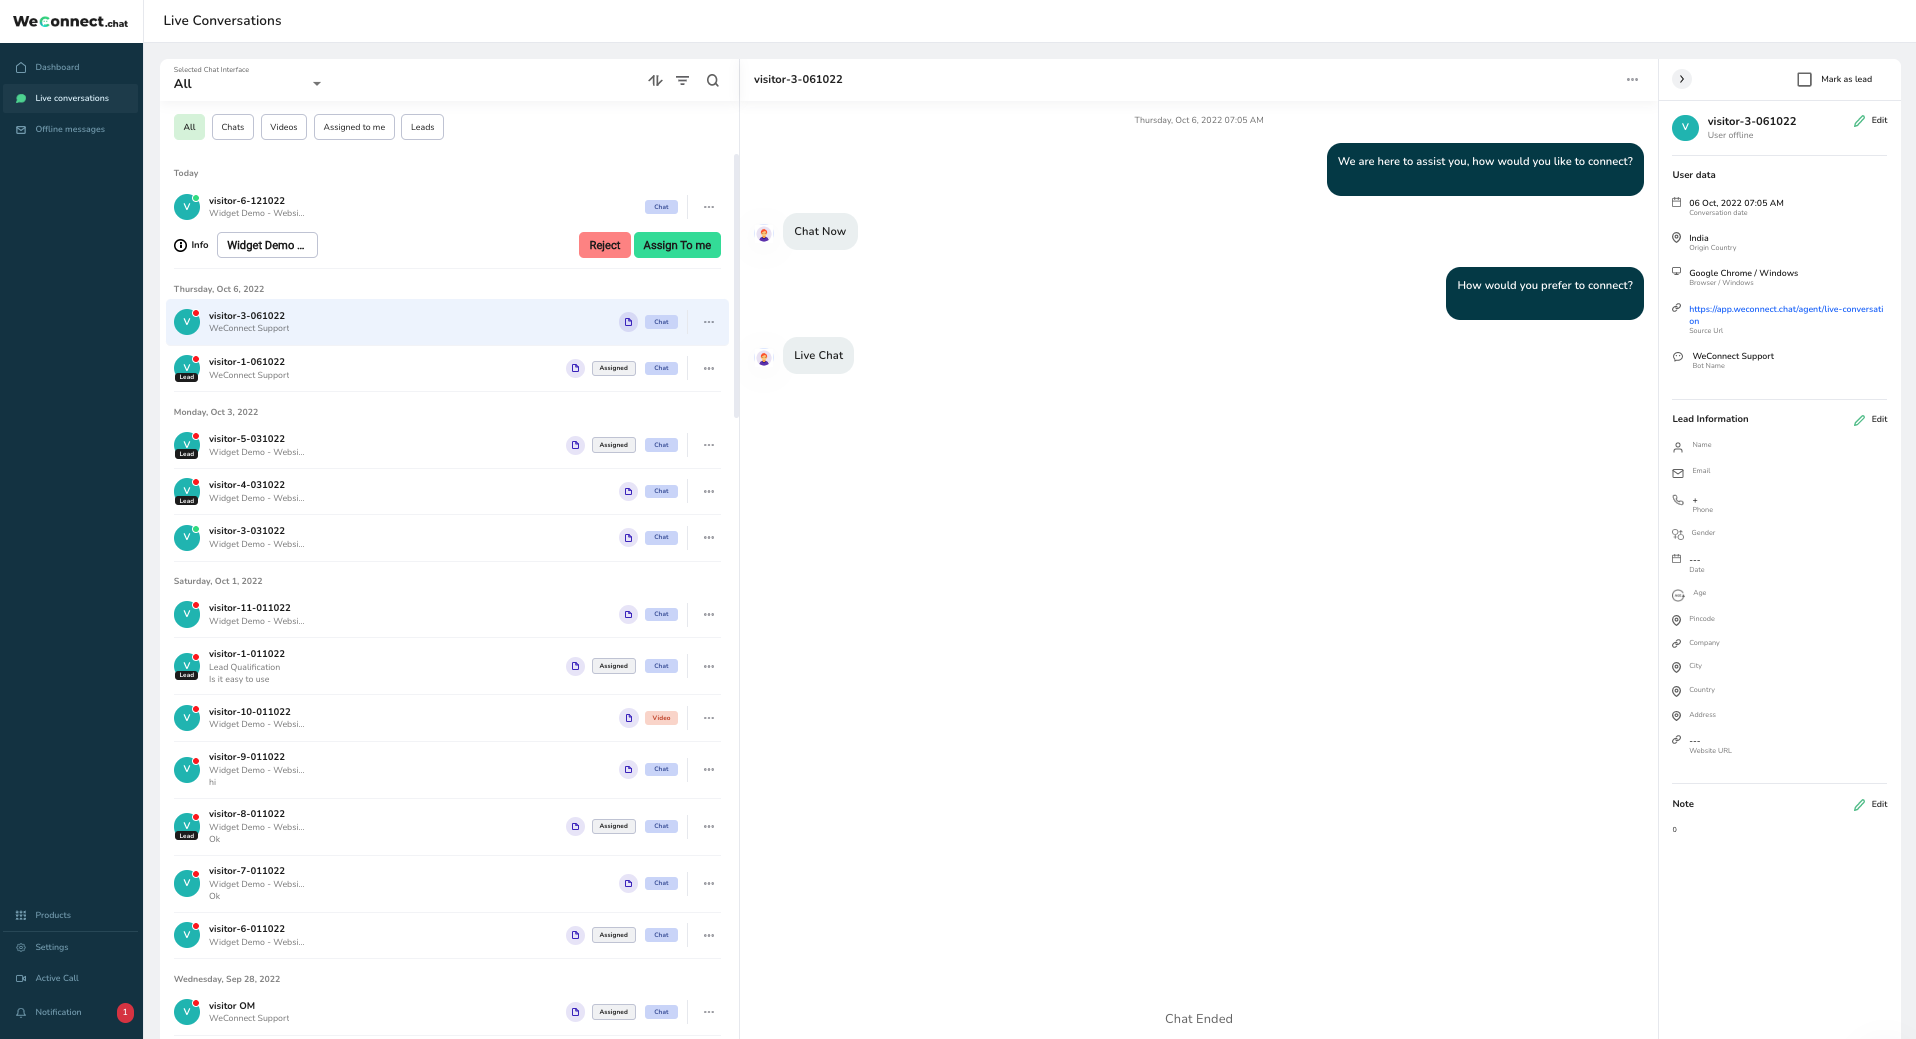Click the red notification count badge

pyautogui.click(x=125, y=1012)
